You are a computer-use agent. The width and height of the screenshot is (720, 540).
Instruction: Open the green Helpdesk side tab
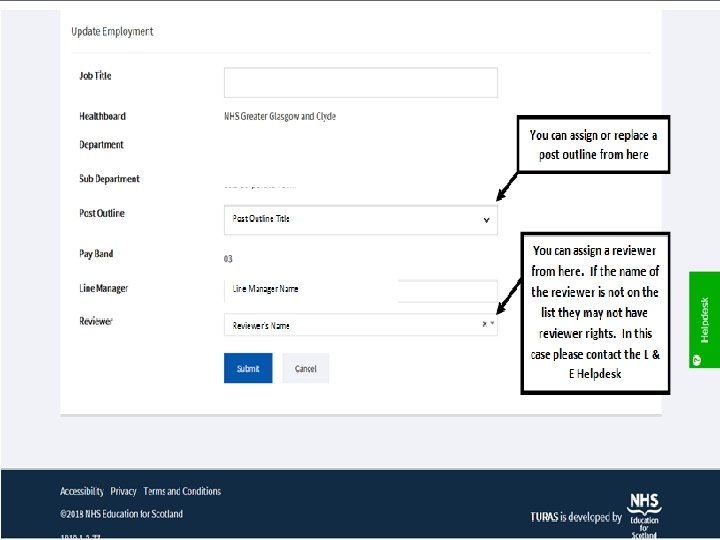coord(704,320)
